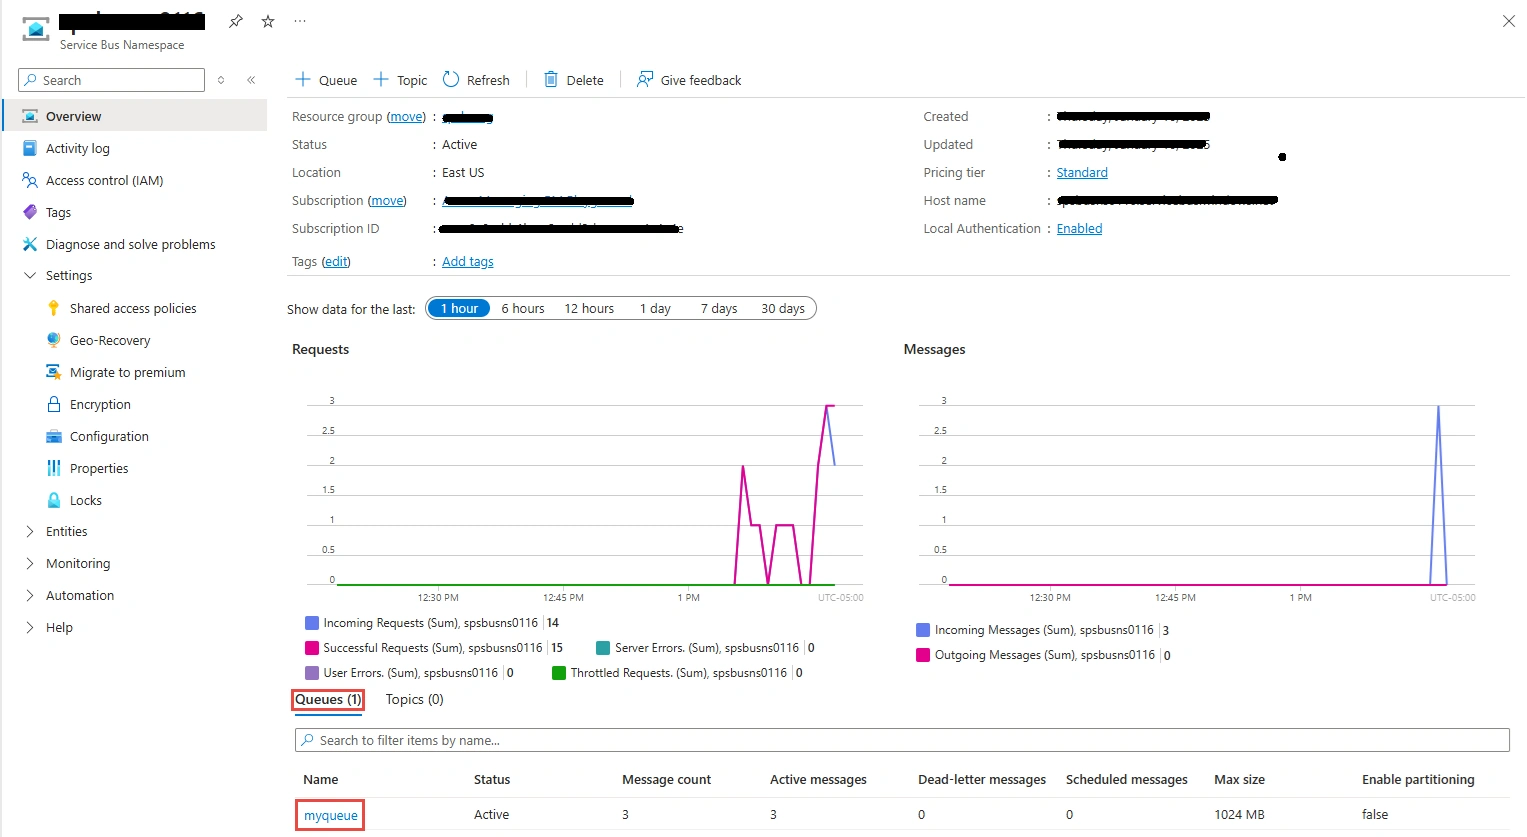This screenshot has width=1527, height=837.
Task: Click the move link beside Resource group
Action: click(407, 116)
